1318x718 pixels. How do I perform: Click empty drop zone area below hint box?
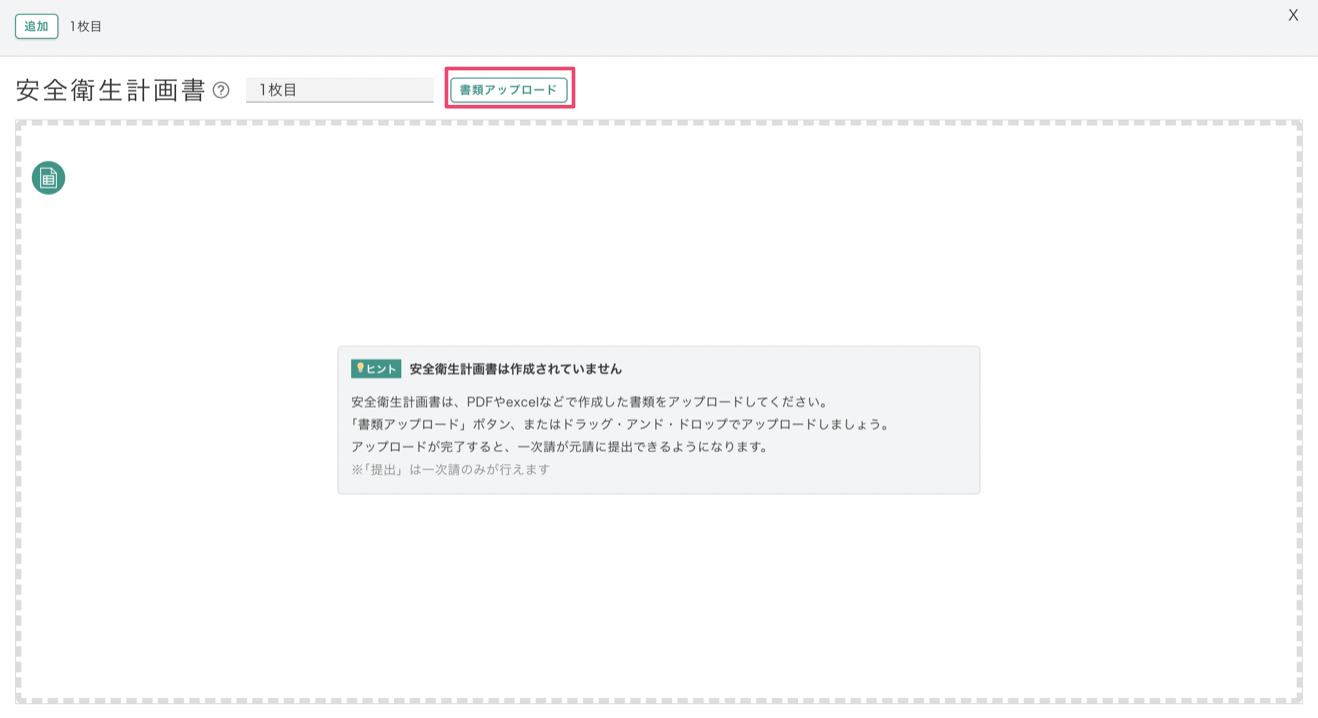(658, 600)
